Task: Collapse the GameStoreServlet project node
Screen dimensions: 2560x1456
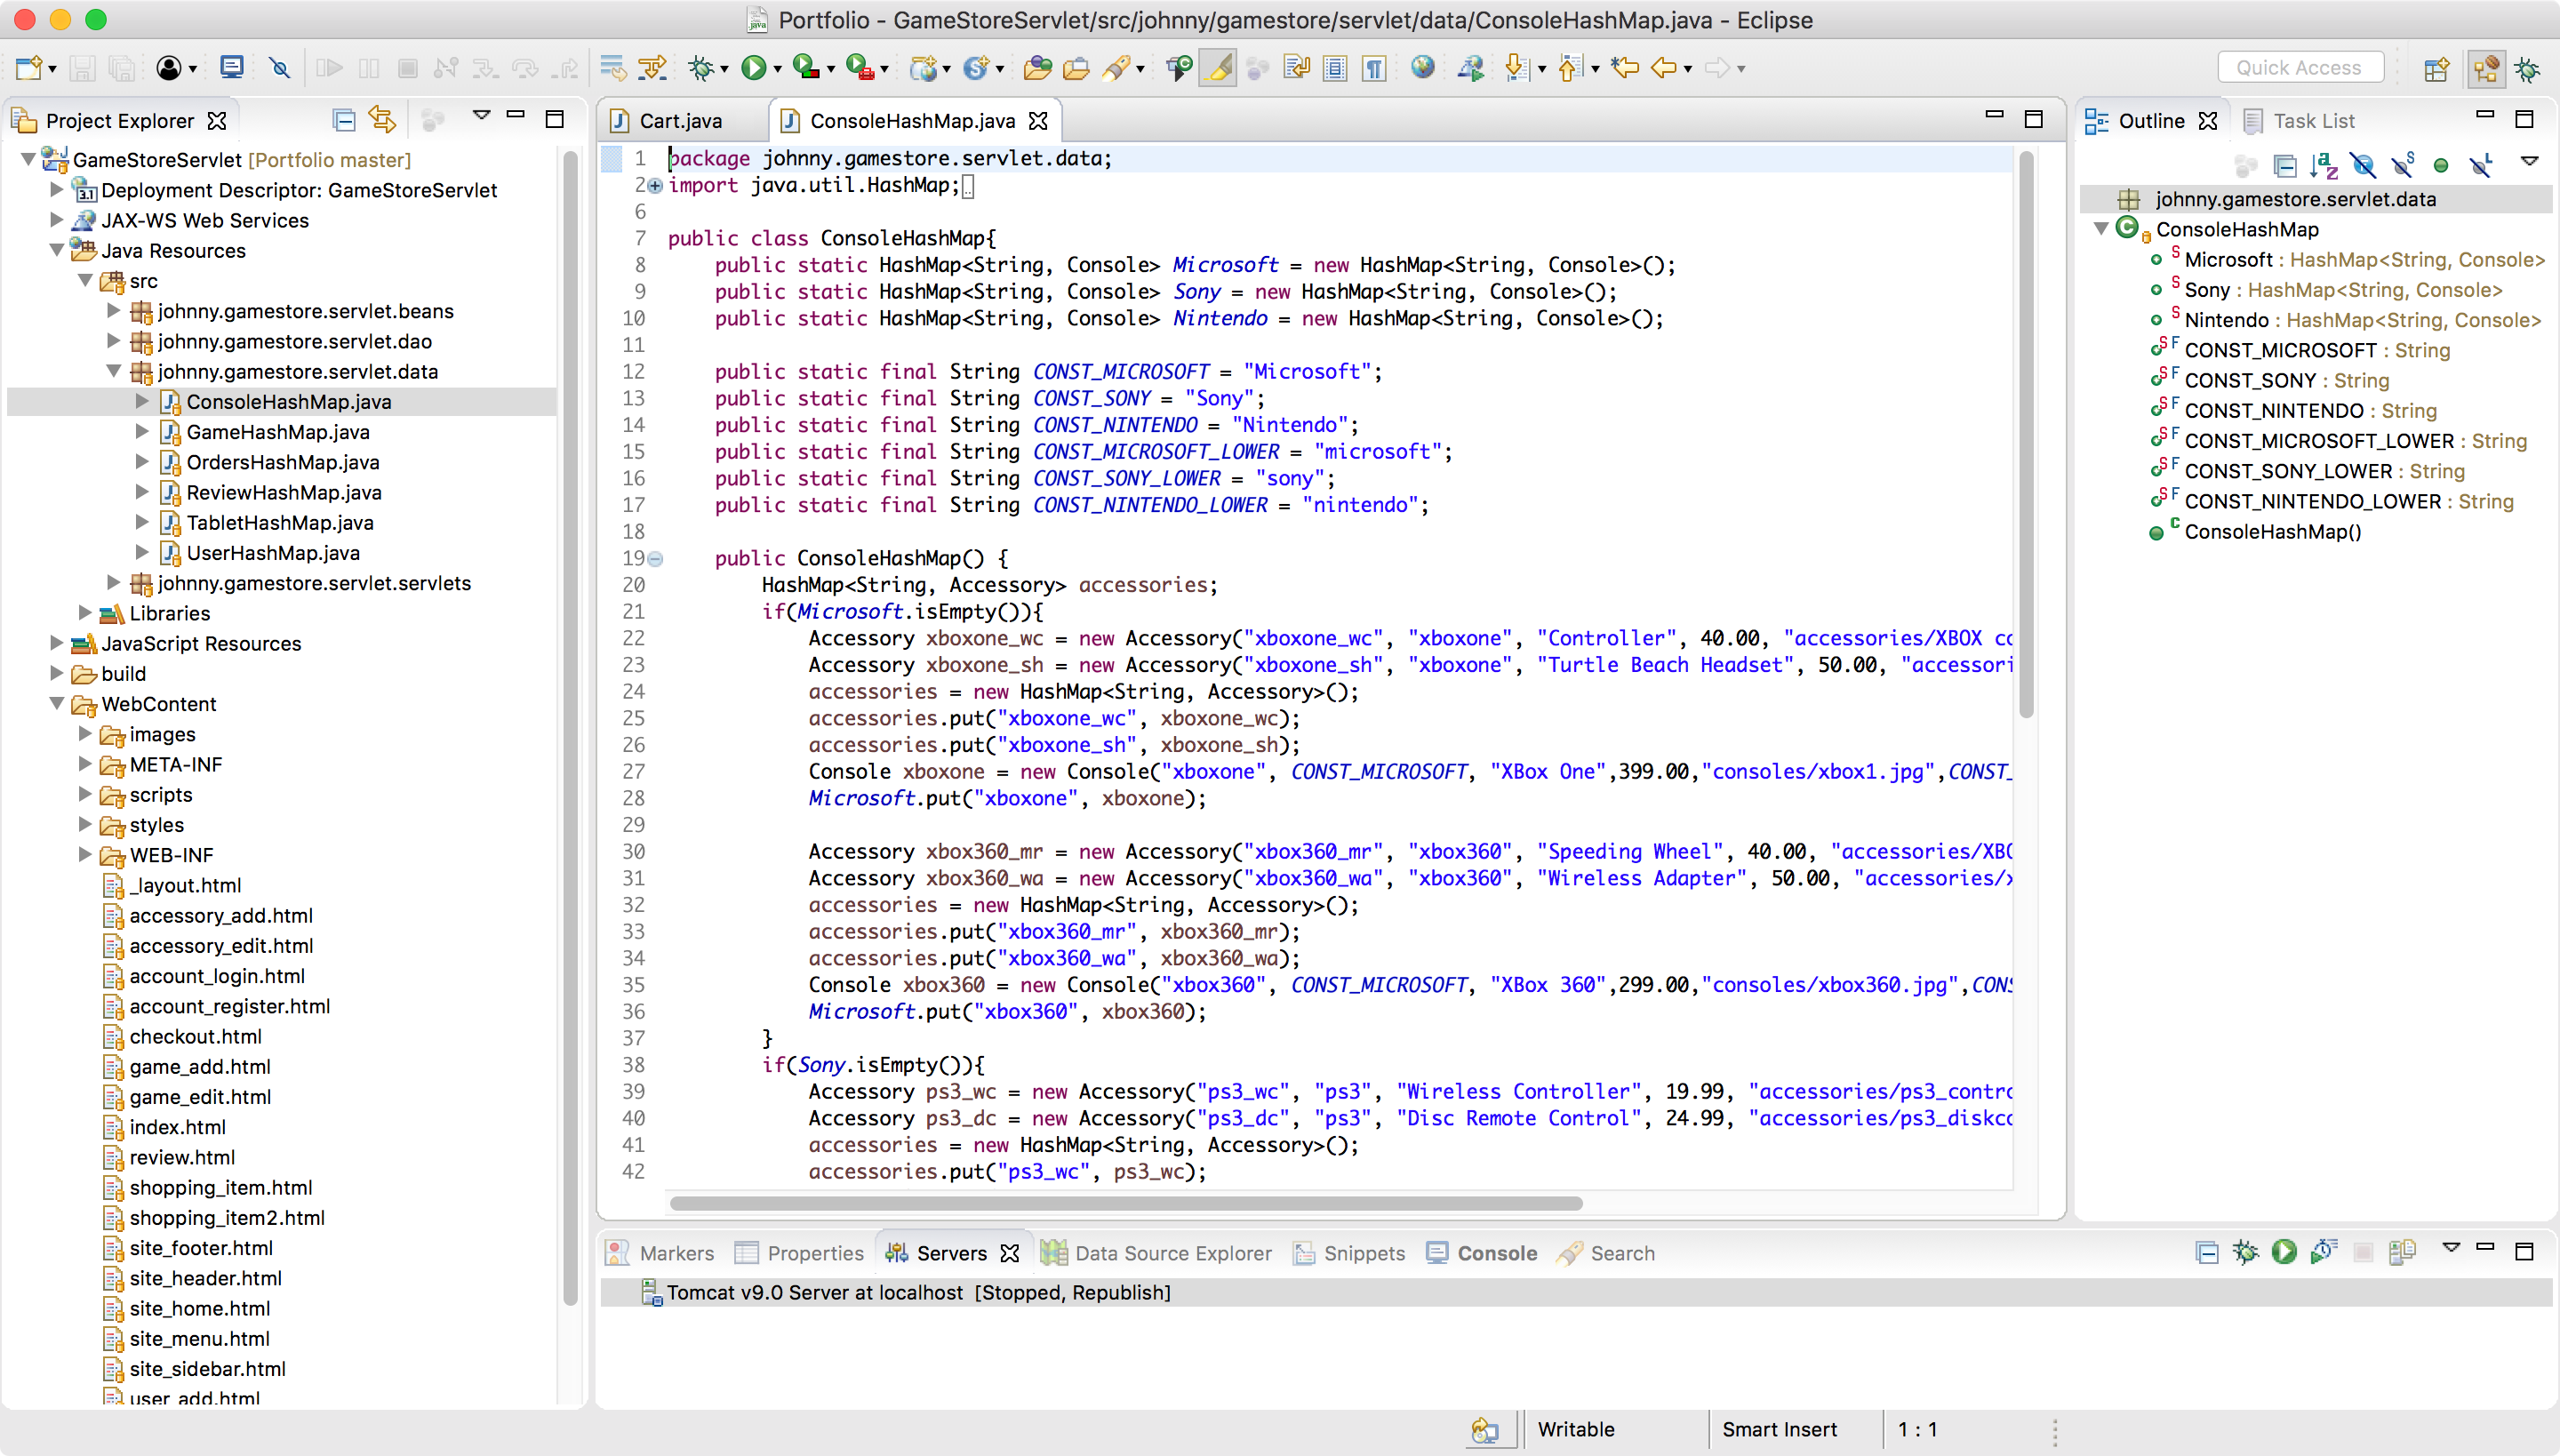Action: tap(29, 158)
